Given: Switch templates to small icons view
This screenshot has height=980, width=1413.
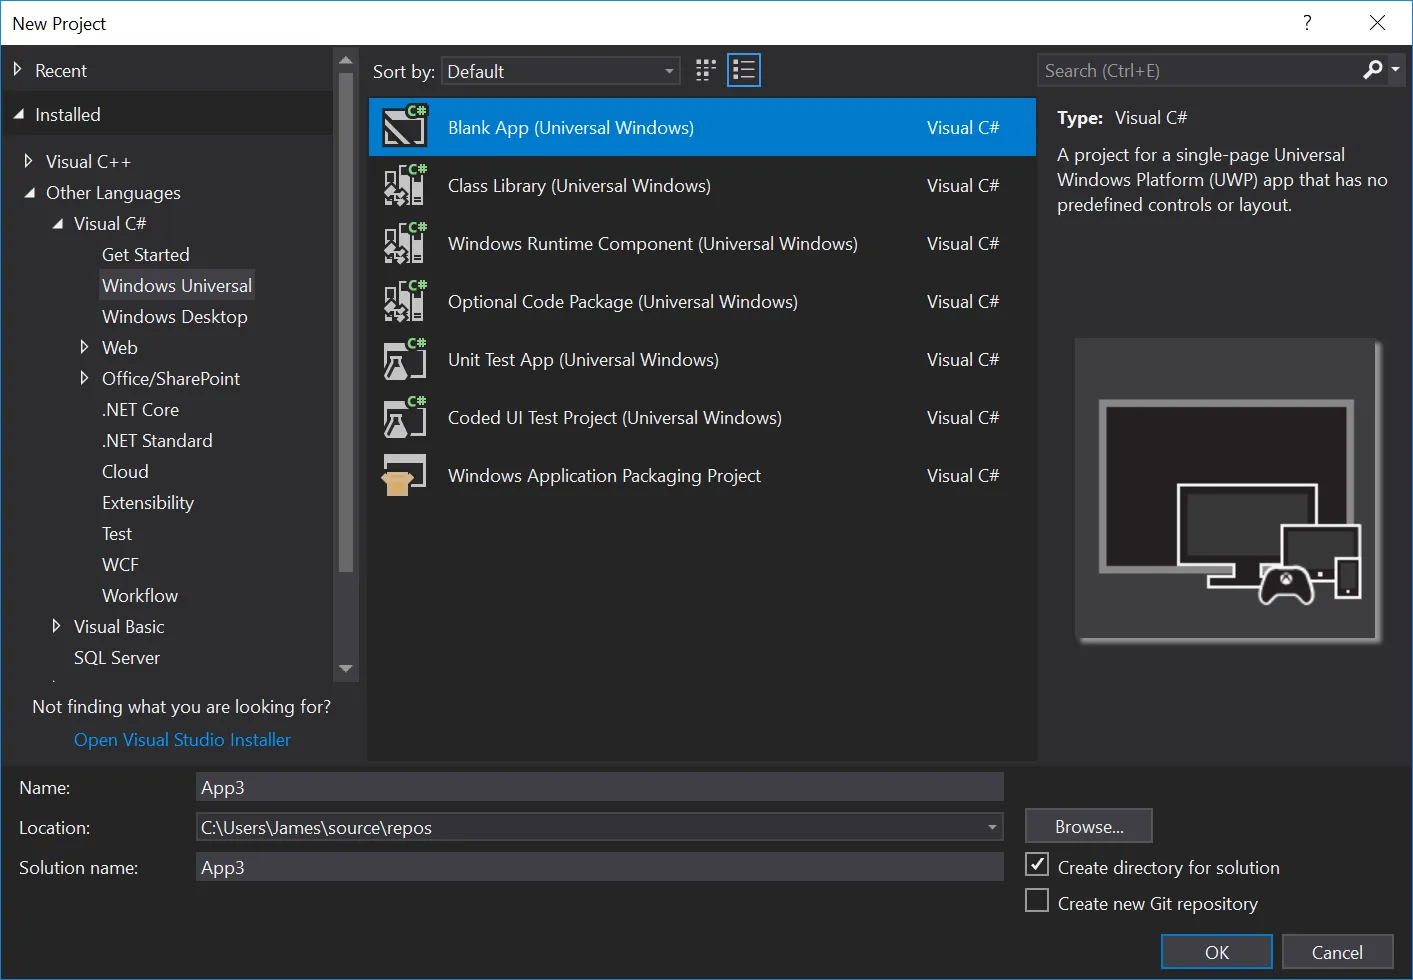Looking at the screenshot, I should 704,69.
